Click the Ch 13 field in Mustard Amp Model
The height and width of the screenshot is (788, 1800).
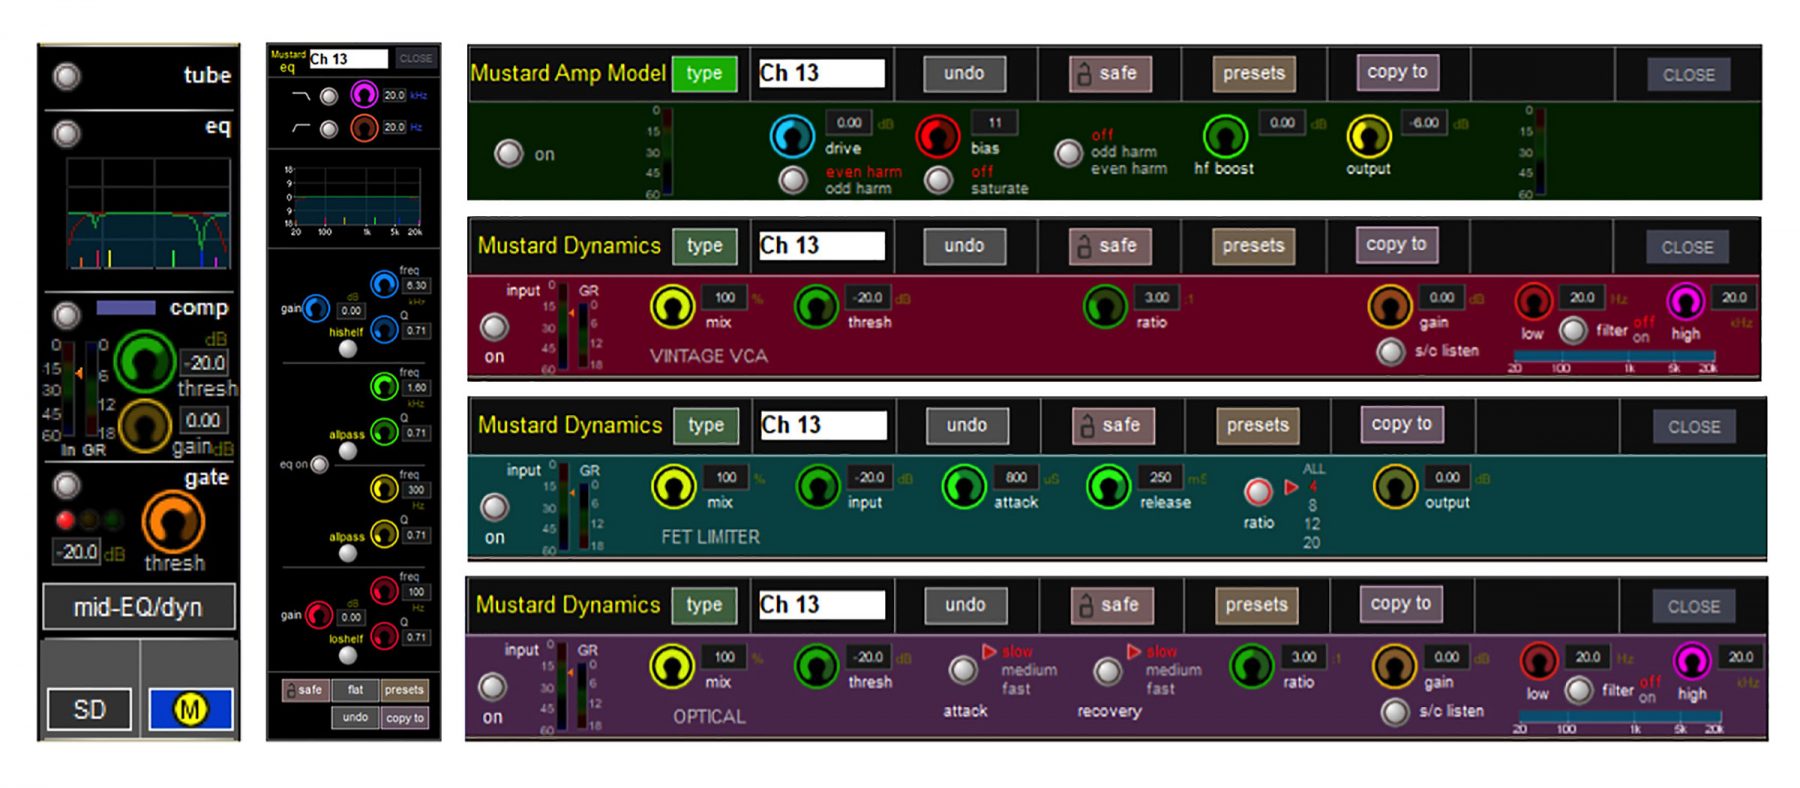821,73
